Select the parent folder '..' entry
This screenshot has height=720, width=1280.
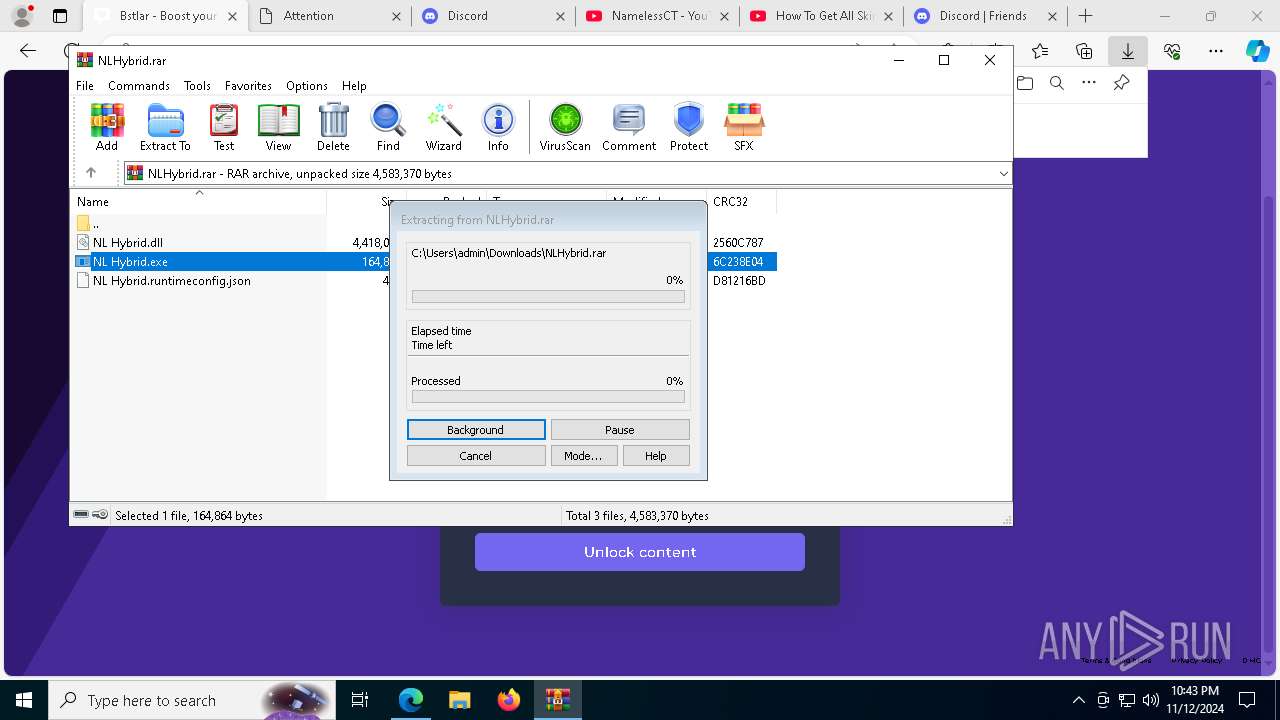90,223
